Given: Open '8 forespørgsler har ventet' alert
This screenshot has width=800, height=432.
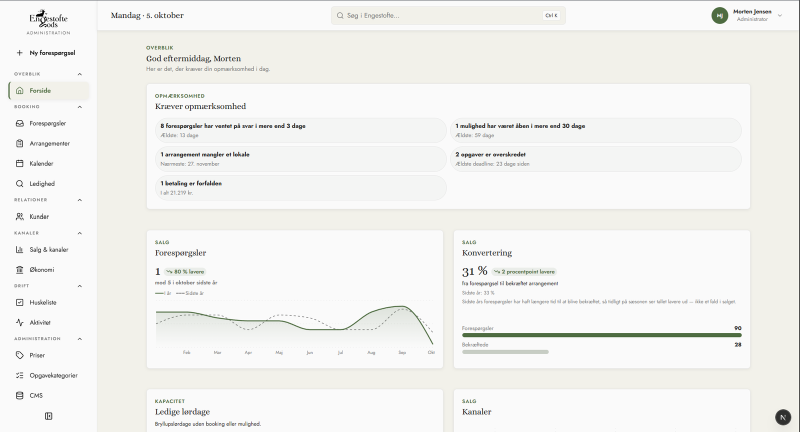Looking at the screenshot, I should tap(301, 130).
